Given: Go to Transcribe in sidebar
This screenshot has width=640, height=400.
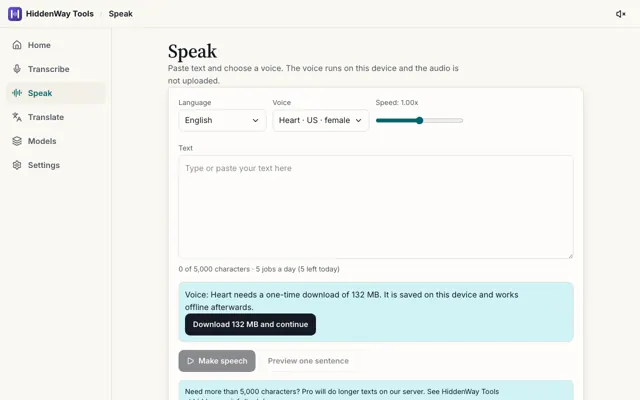Looking at the screenshot, I should [x=56, y=69].
